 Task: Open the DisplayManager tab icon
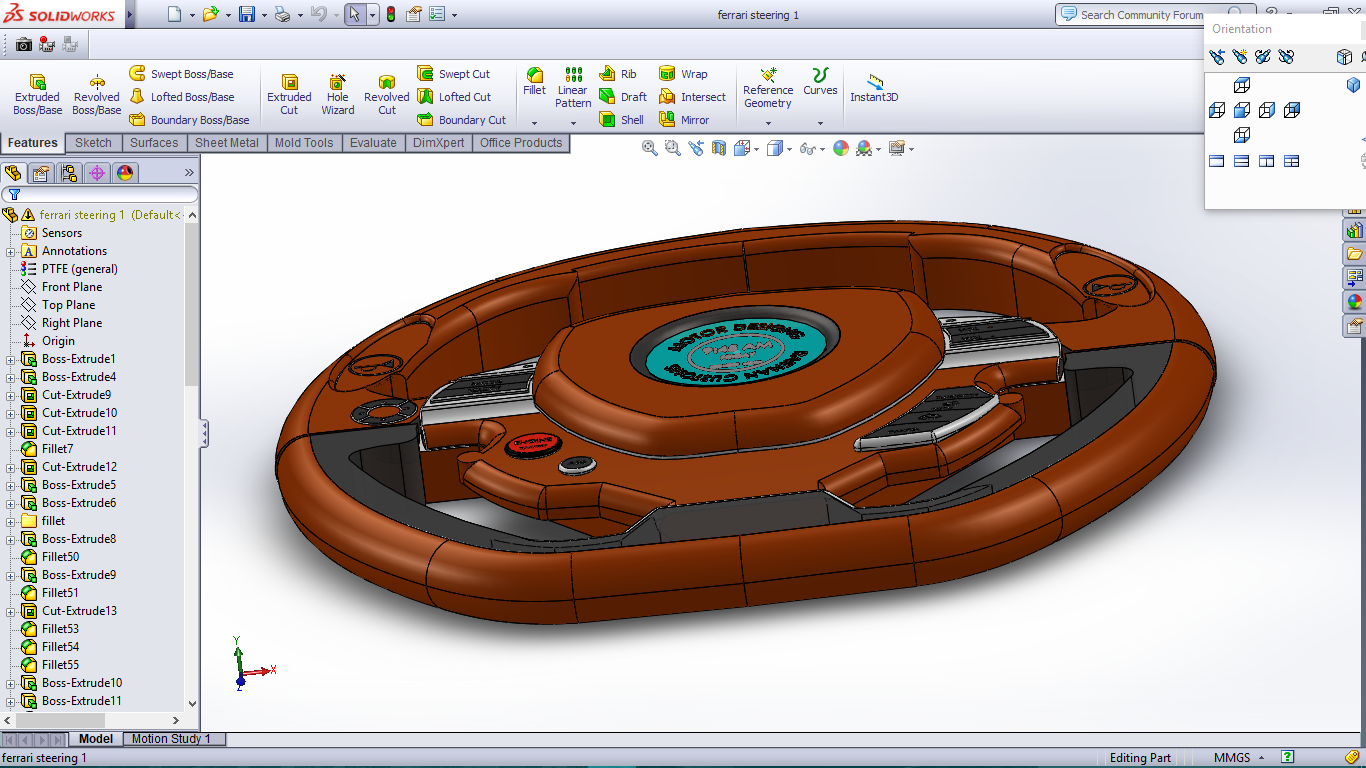[125, 173]
